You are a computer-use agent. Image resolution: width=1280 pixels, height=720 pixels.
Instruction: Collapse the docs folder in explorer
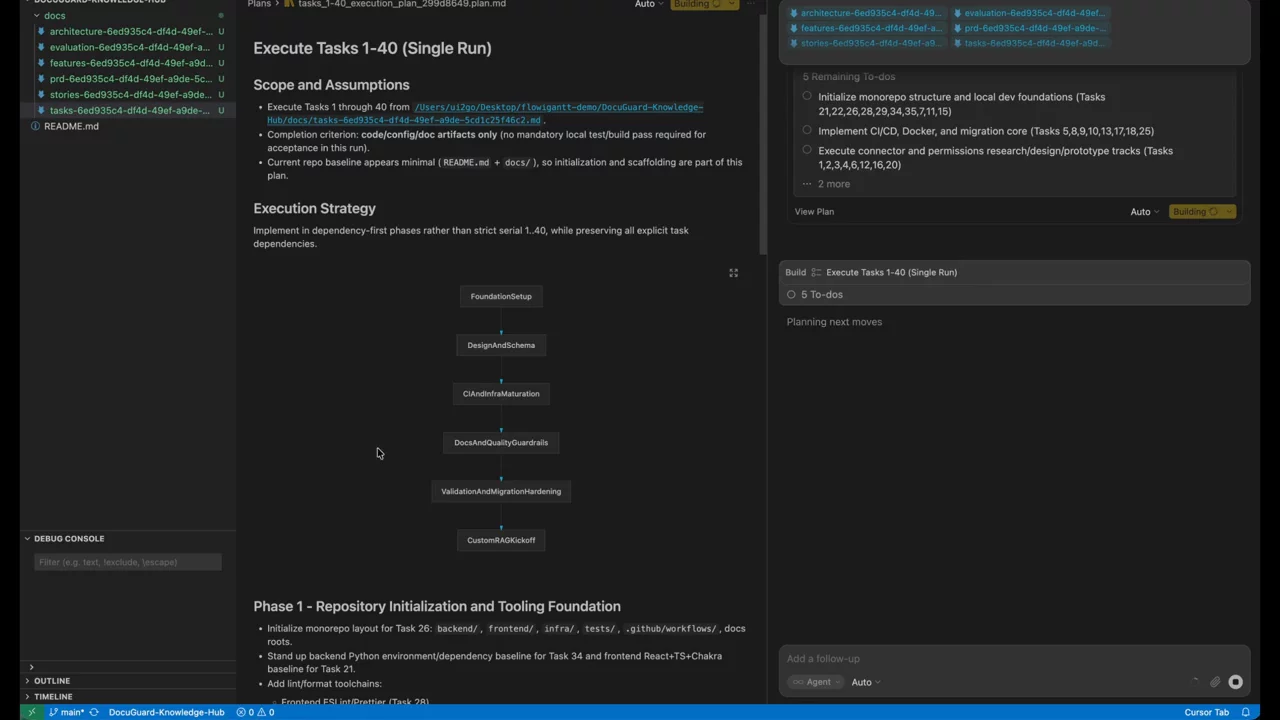(54, 15)
